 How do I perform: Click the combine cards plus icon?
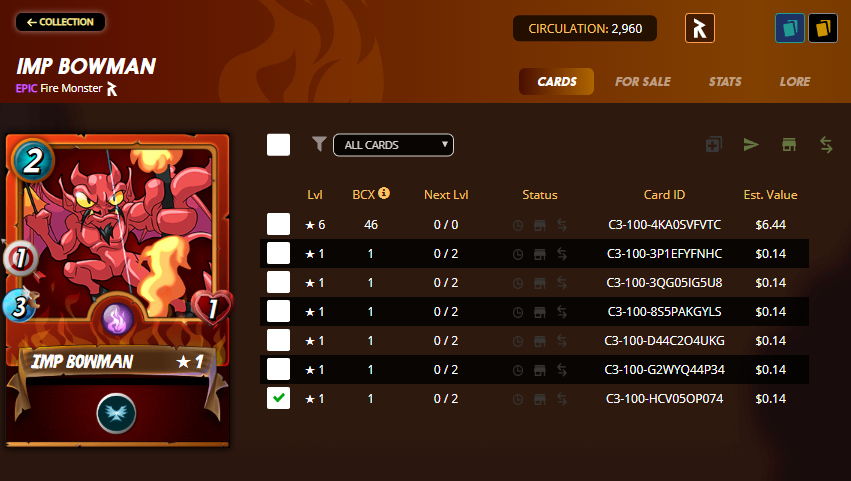[714, 144]
